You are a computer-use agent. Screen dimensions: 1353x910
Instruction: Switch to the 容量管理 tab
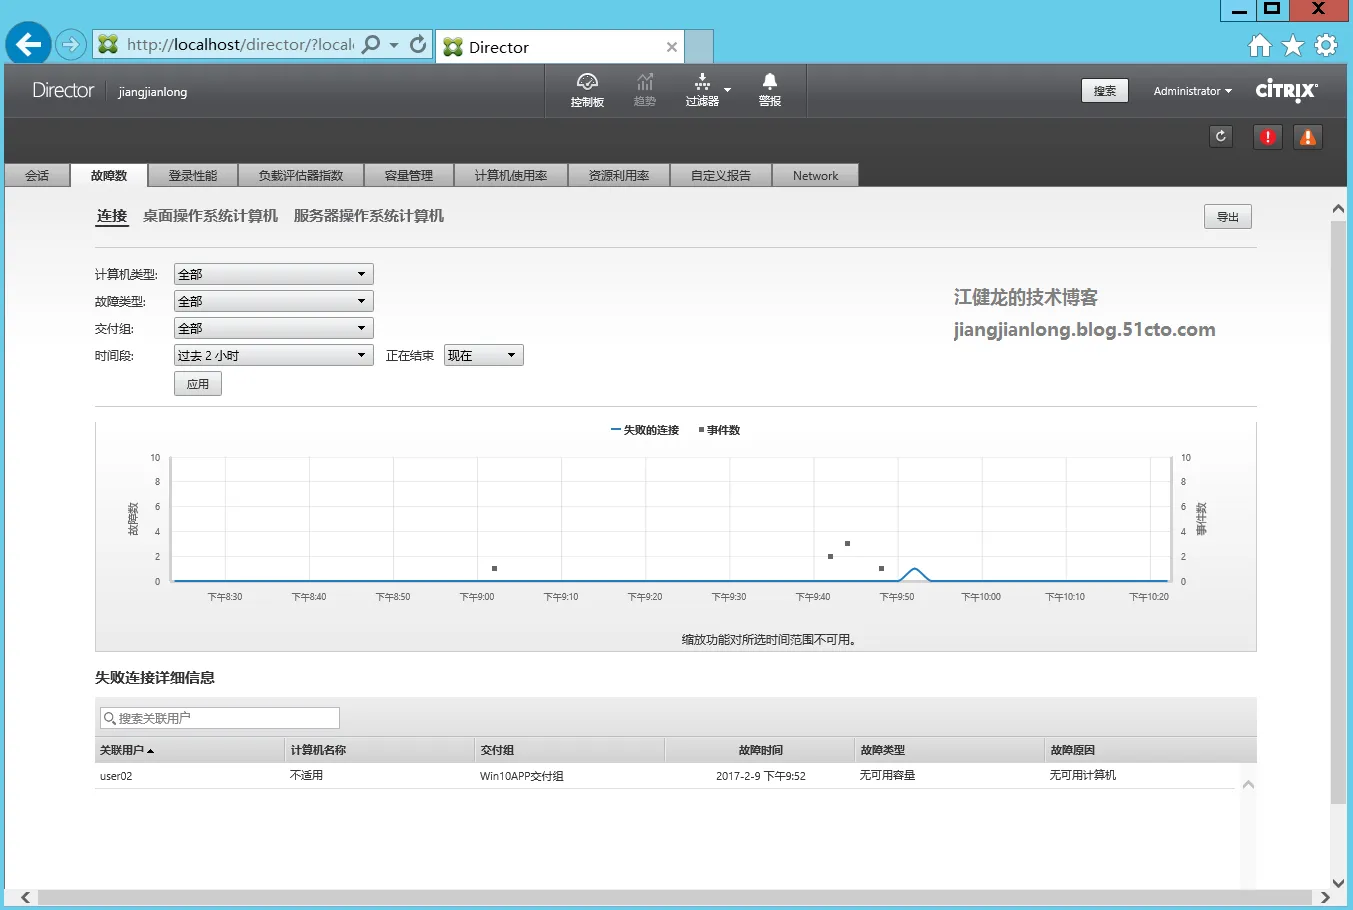pos(409,175)
